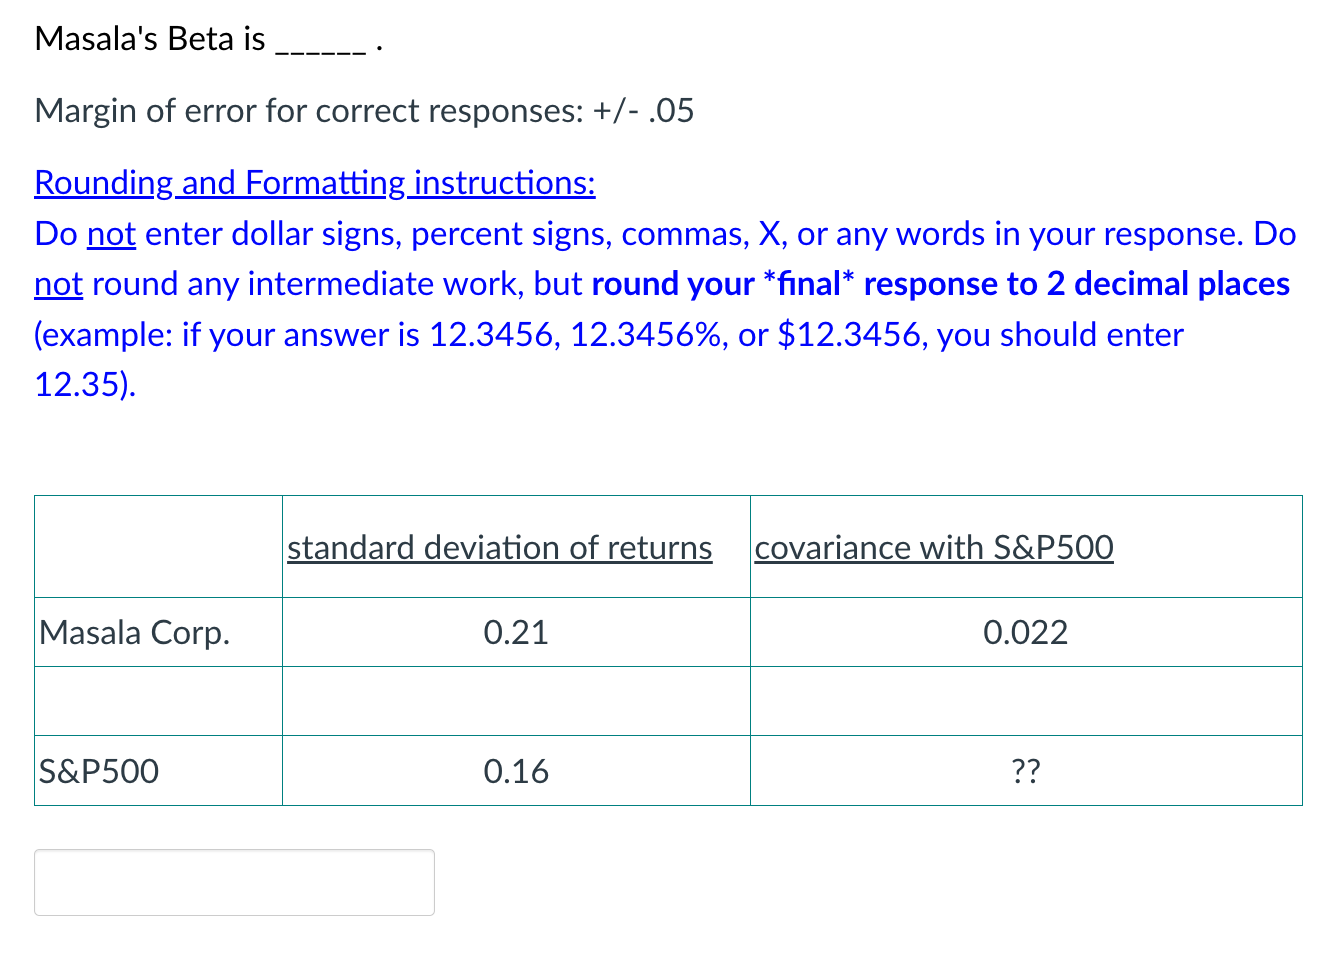Select the question text about Masala's Beta

[x=150, y=38]
